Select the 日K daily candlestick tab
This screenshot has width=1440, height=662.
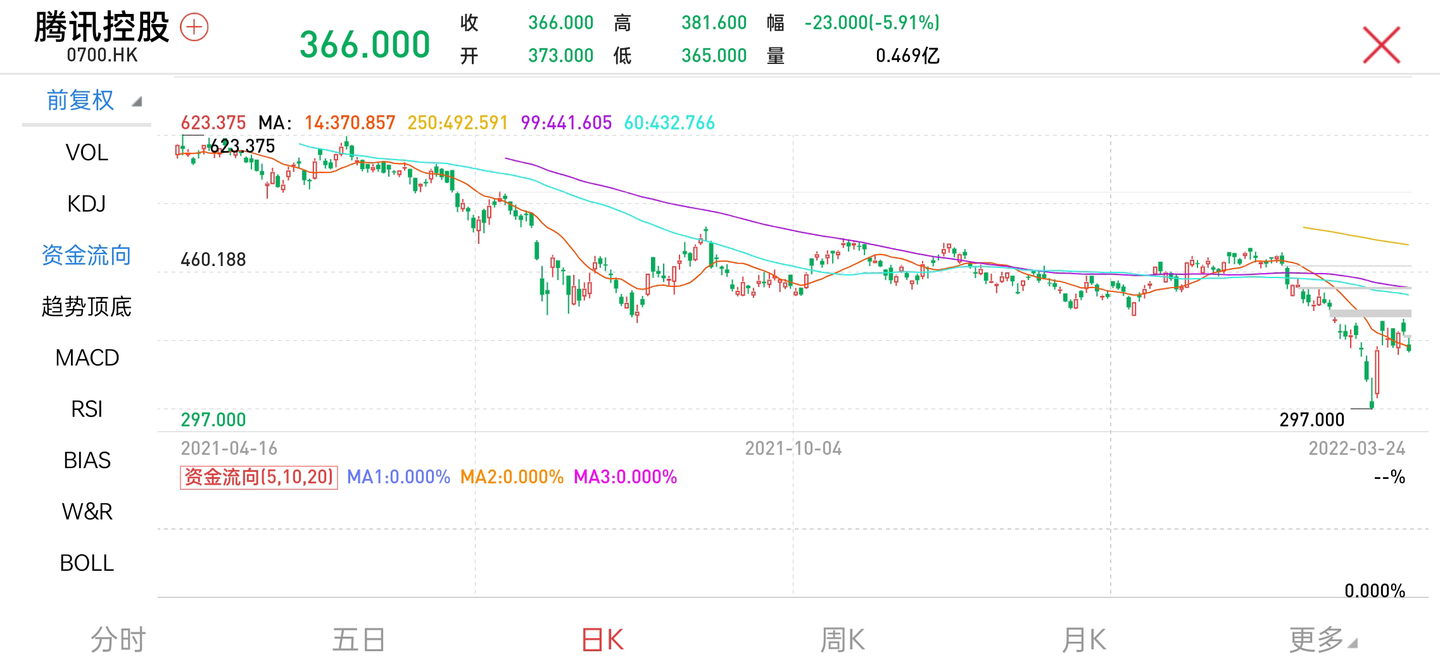(x=600, y=638)
